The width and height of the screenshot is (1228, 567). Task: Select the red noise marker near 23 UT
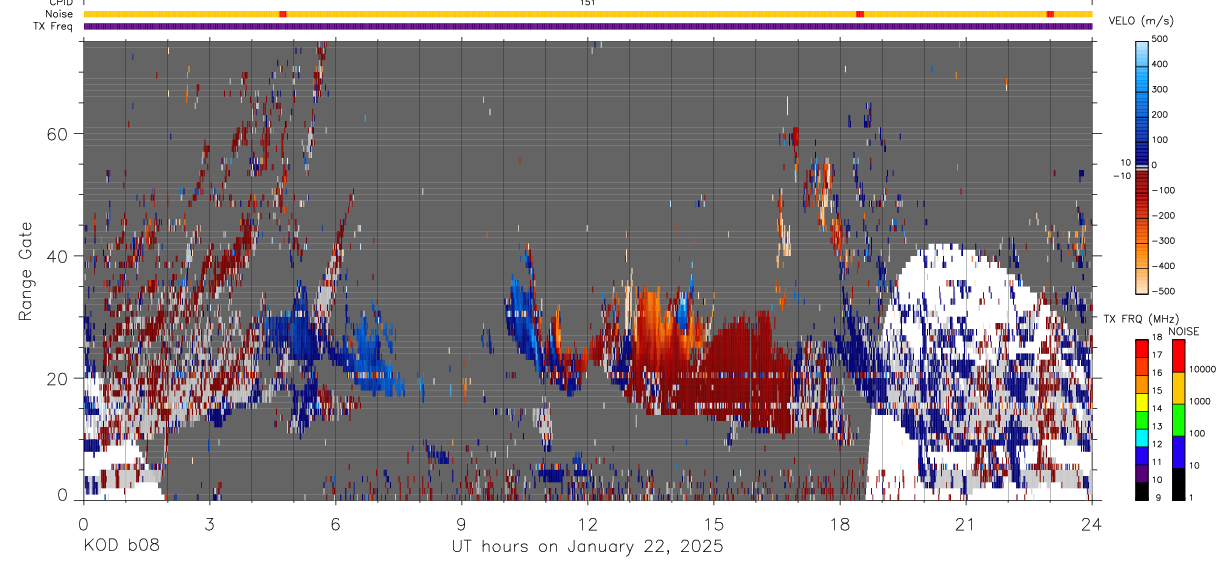[1050, 14]
